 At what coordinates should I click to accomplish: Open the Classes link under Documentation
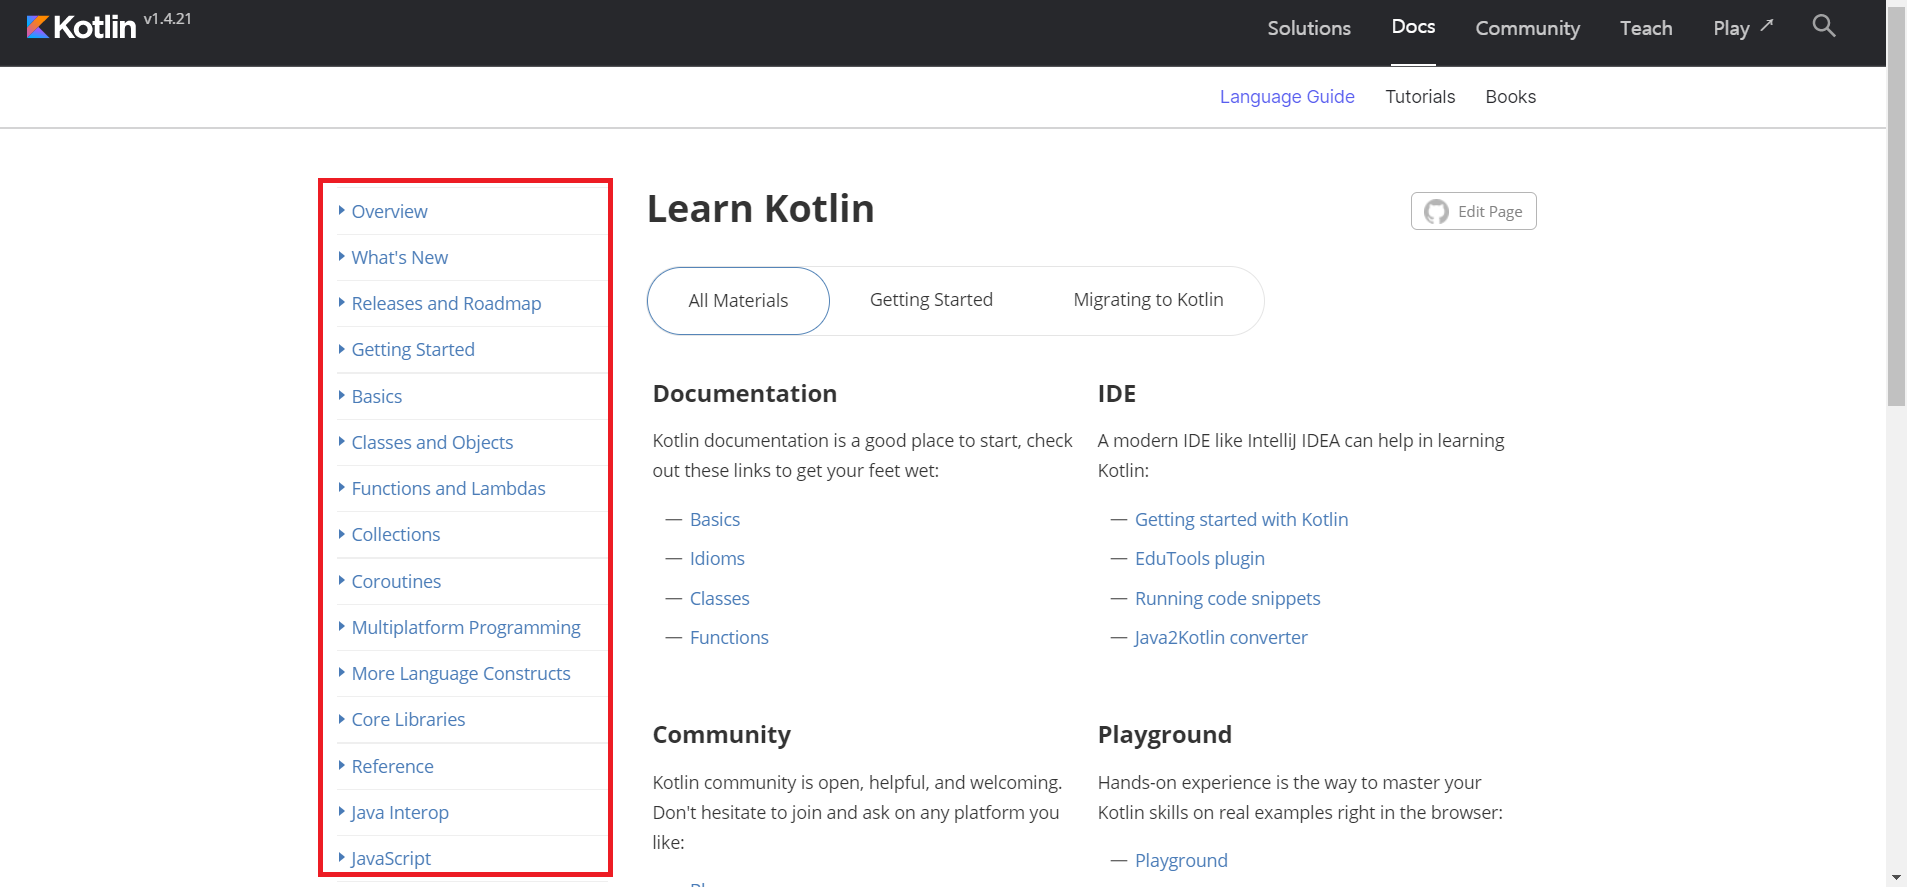(719, 598)
